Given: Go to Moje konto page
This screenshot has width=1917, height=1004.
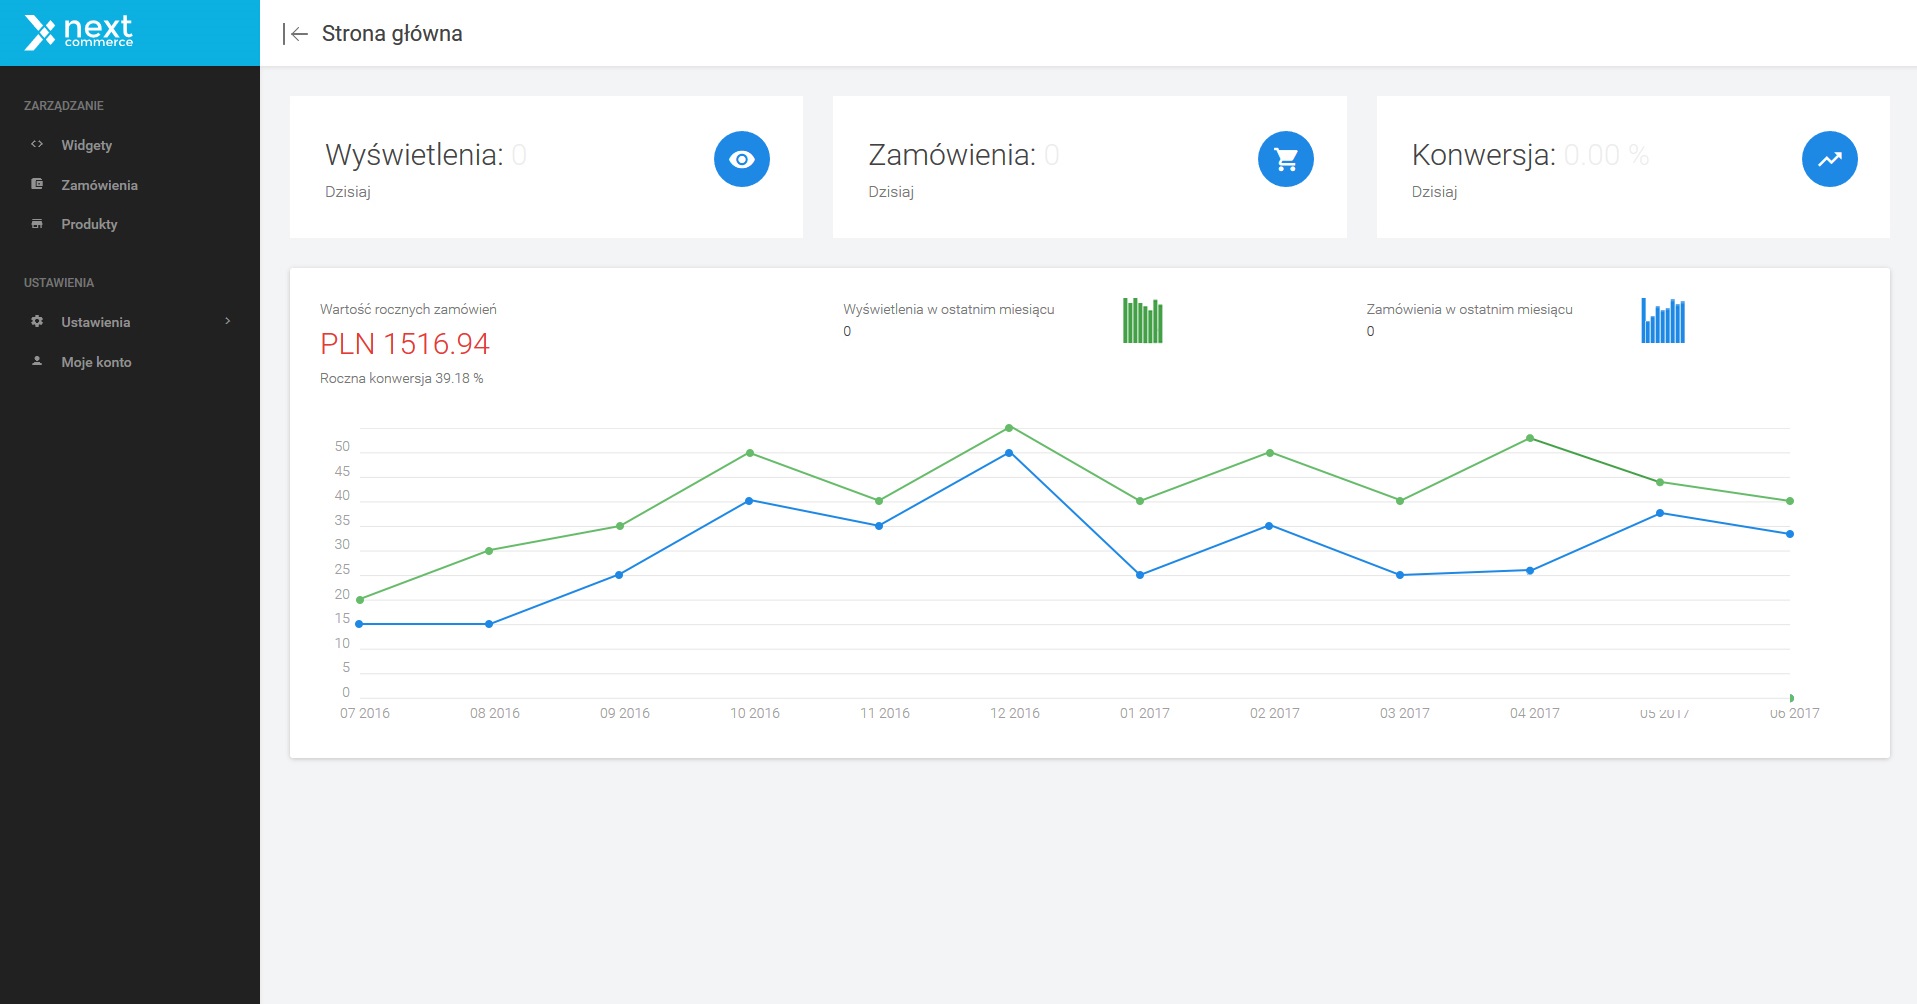Looking at the screenshot, I should point(96,362).
